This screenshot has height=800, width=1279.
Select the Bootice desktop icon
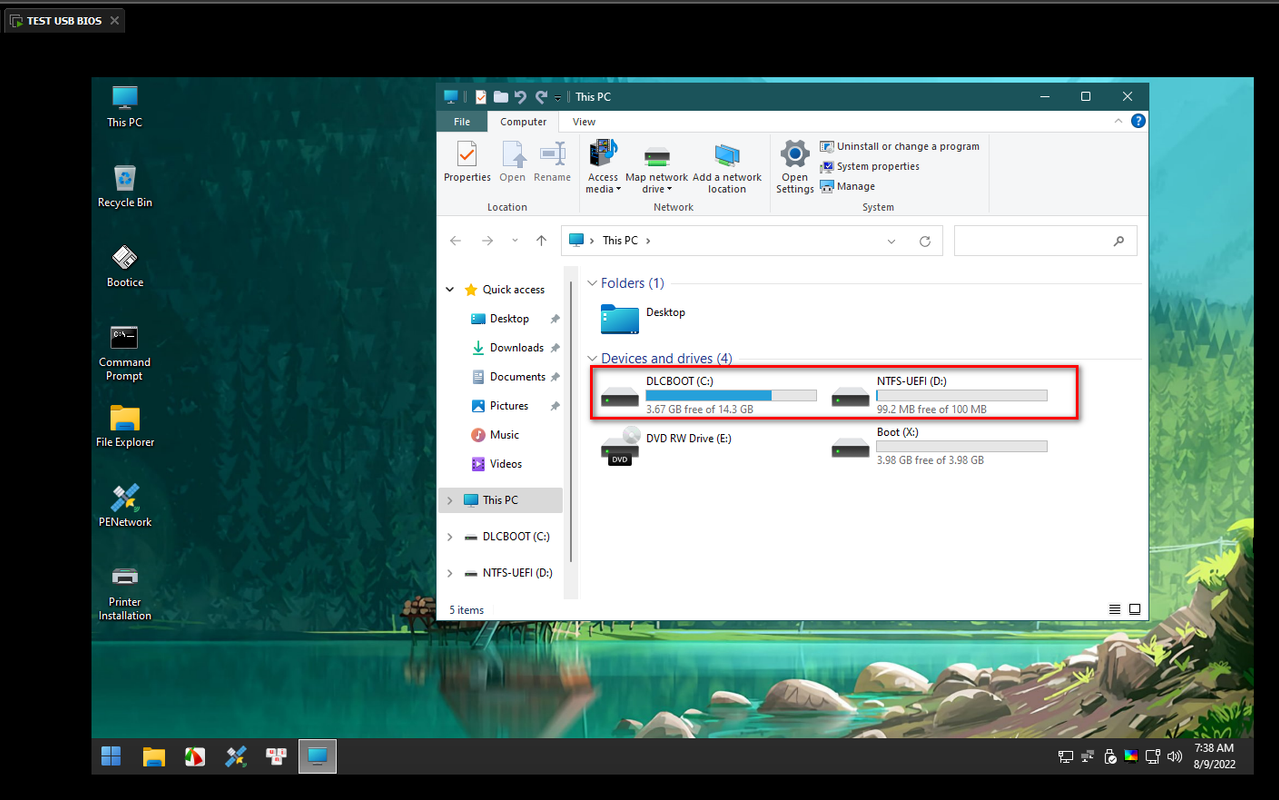point(125,267)
